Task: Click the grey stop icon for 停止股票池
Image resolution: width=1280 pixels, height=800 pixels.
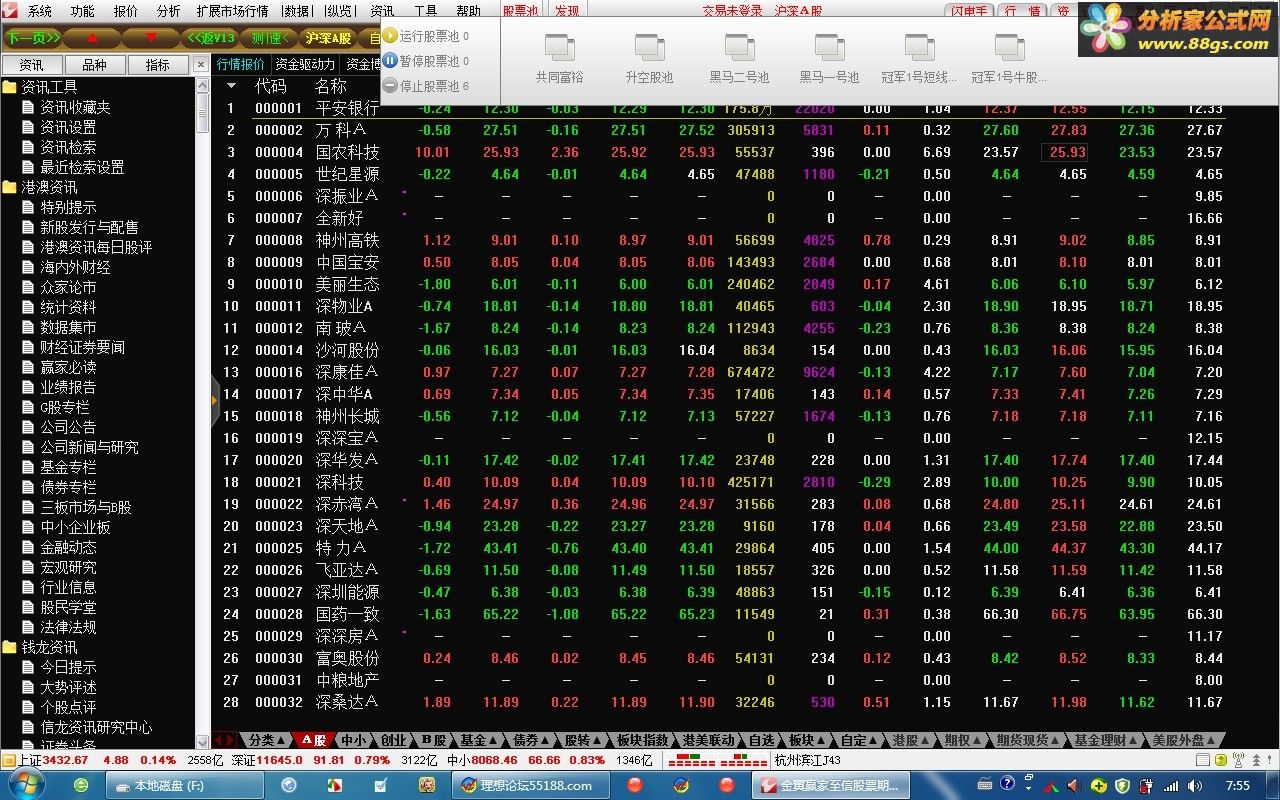Action: [390, 86]
